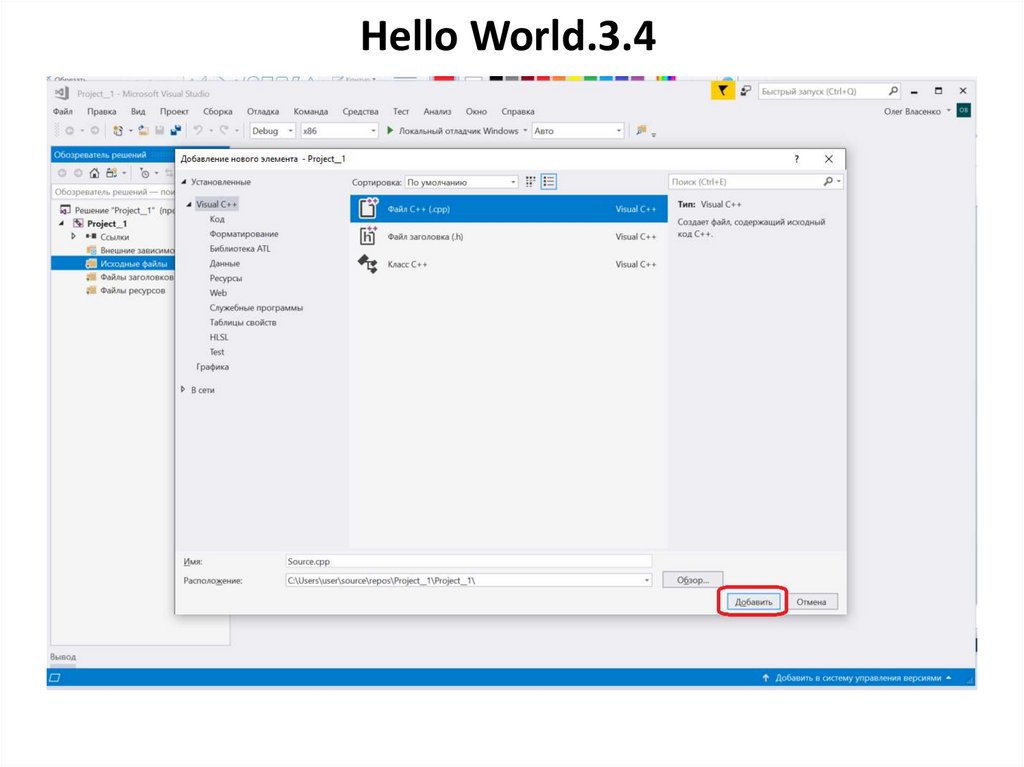Expand the Ссылки node in Solution Explorer
Screen dimensions: 1024x767
coord(73,237)
